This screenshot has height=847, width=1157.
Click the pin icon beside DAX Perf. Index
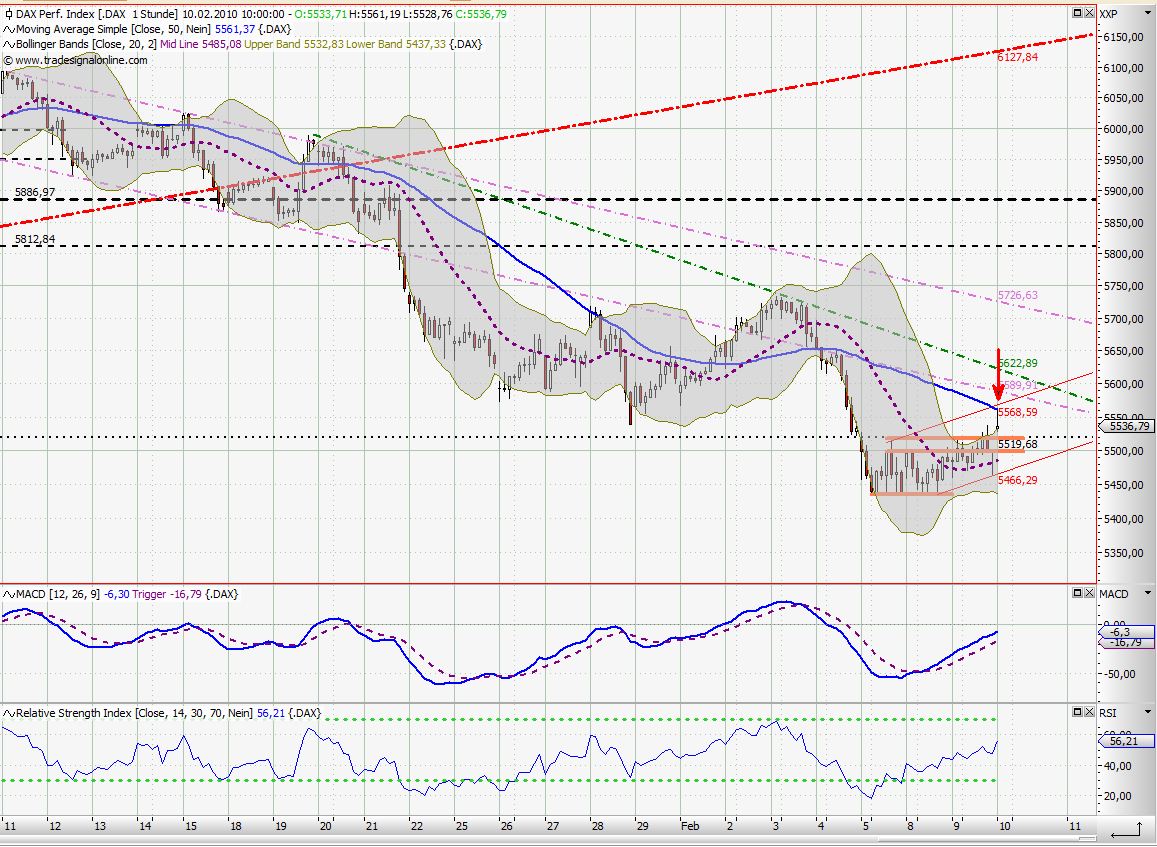8,14
